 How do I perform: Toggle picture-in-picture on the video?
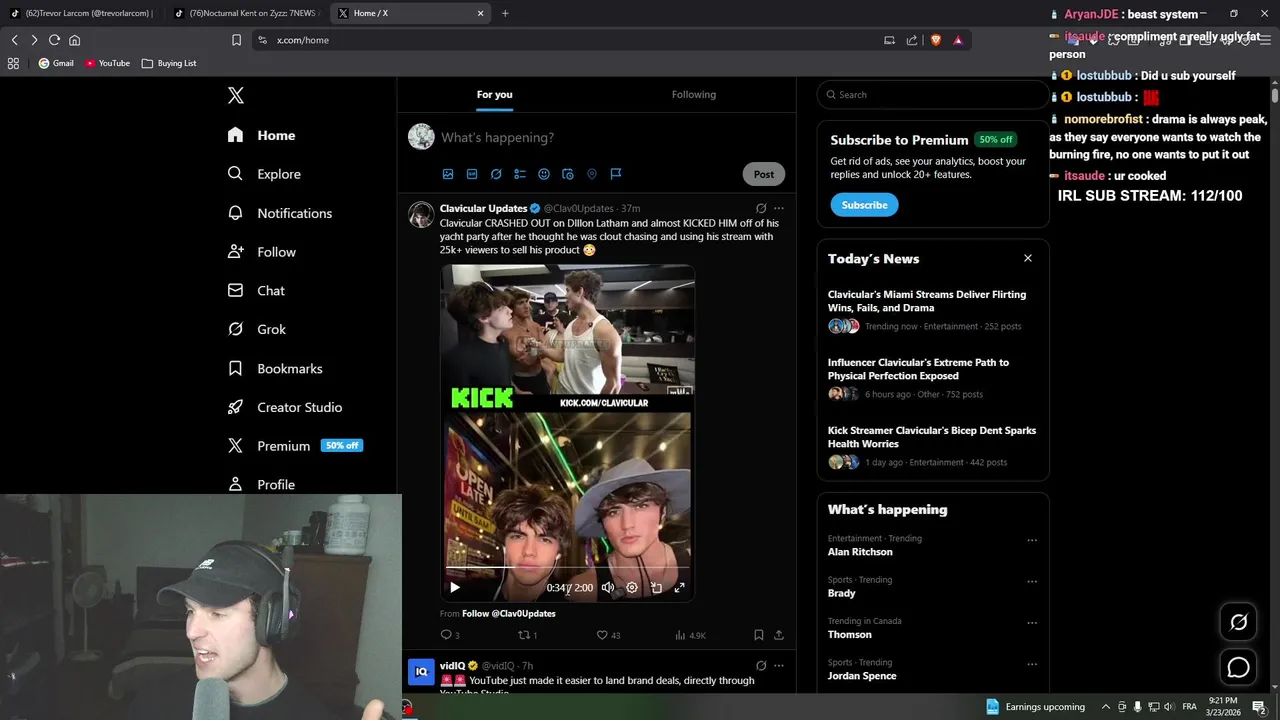point(656,588)
